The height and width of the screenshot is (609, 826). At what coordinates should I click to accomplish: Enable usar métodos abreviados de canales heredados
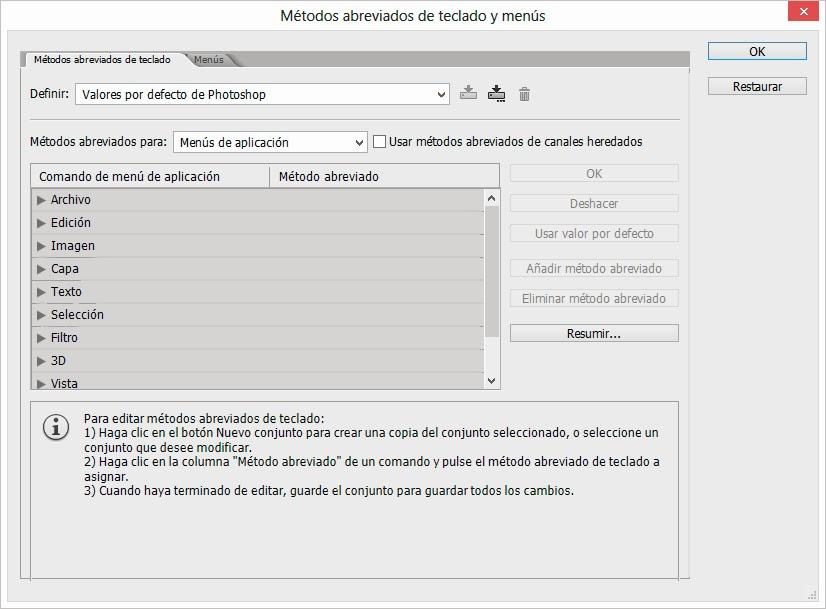(x=378, y=141)
